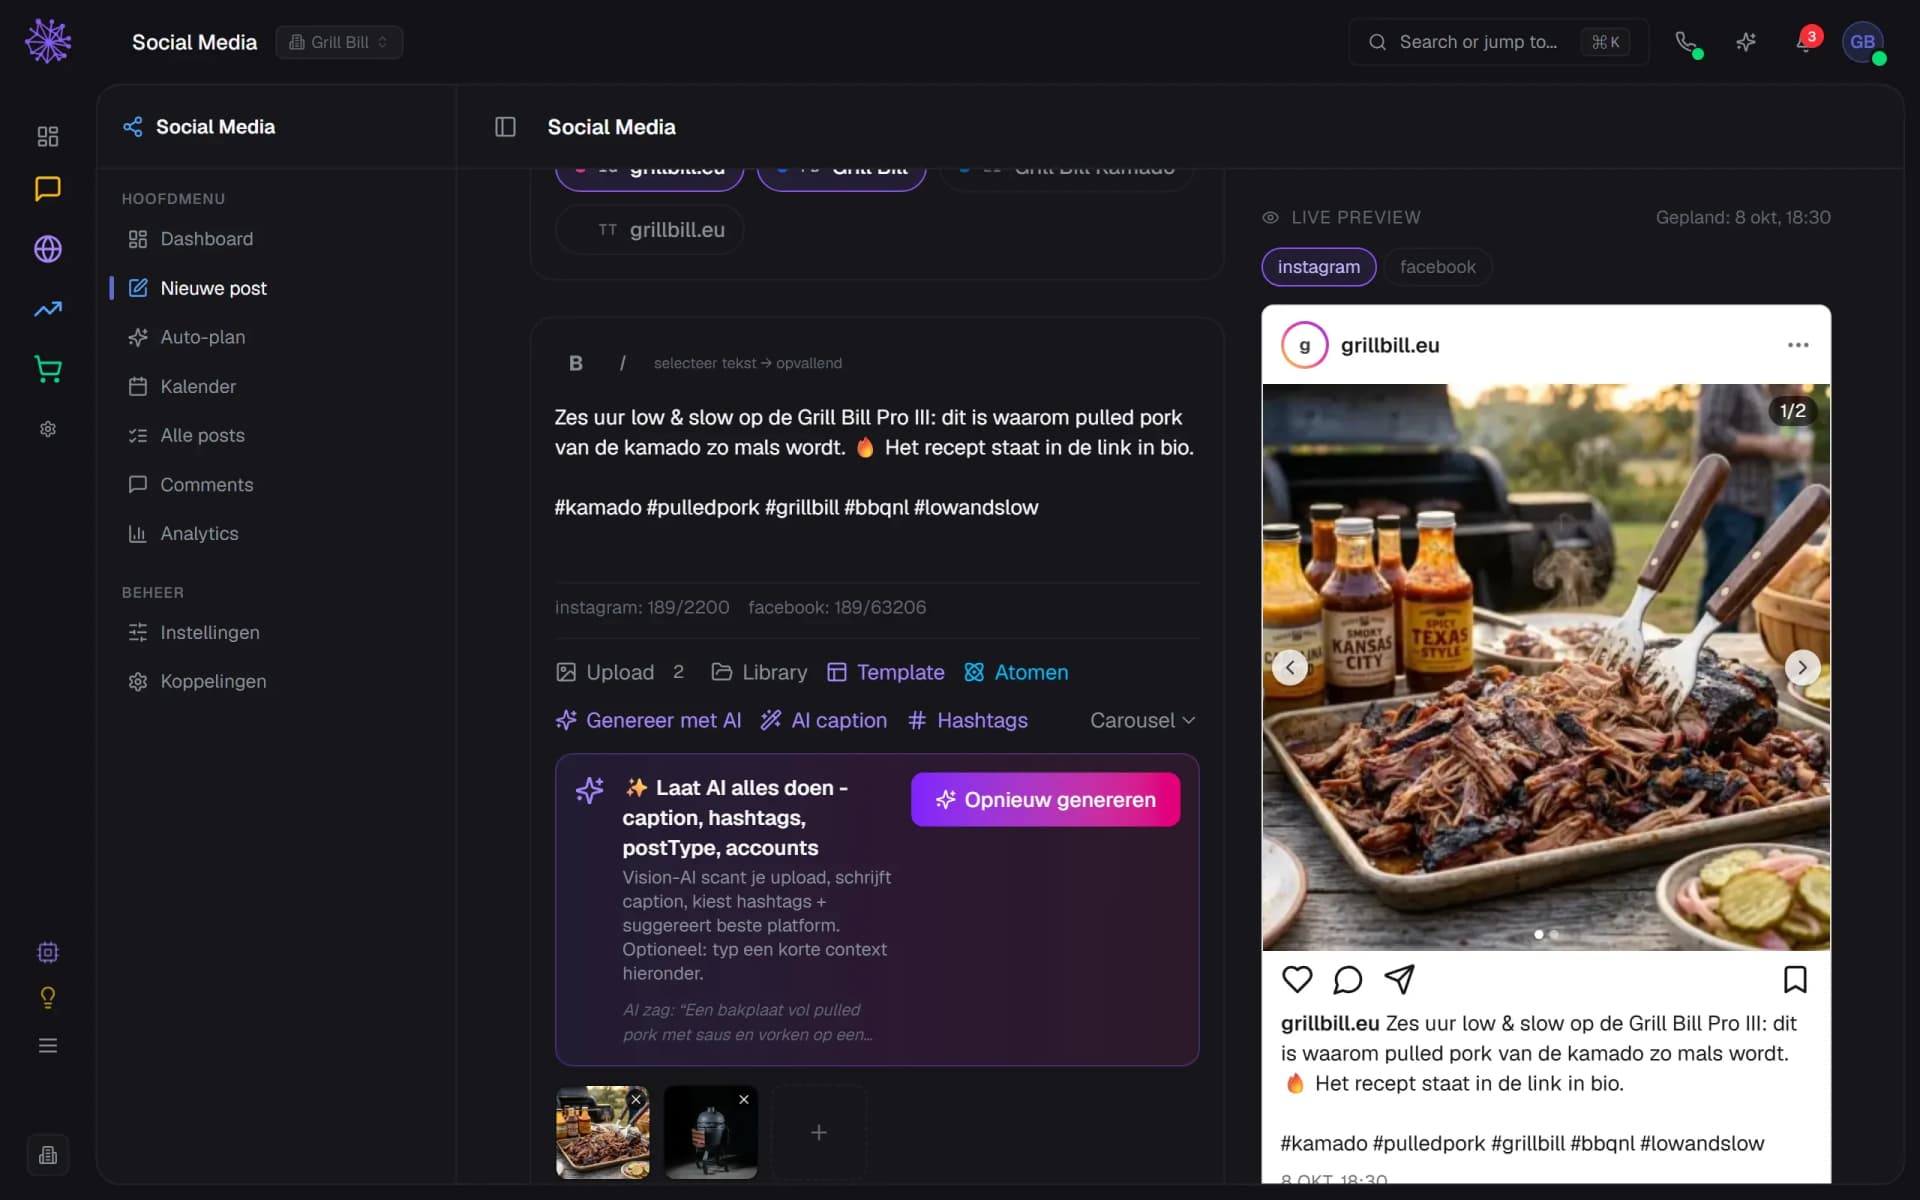Bookmark the post in preview

click(x=1795, y=979)
